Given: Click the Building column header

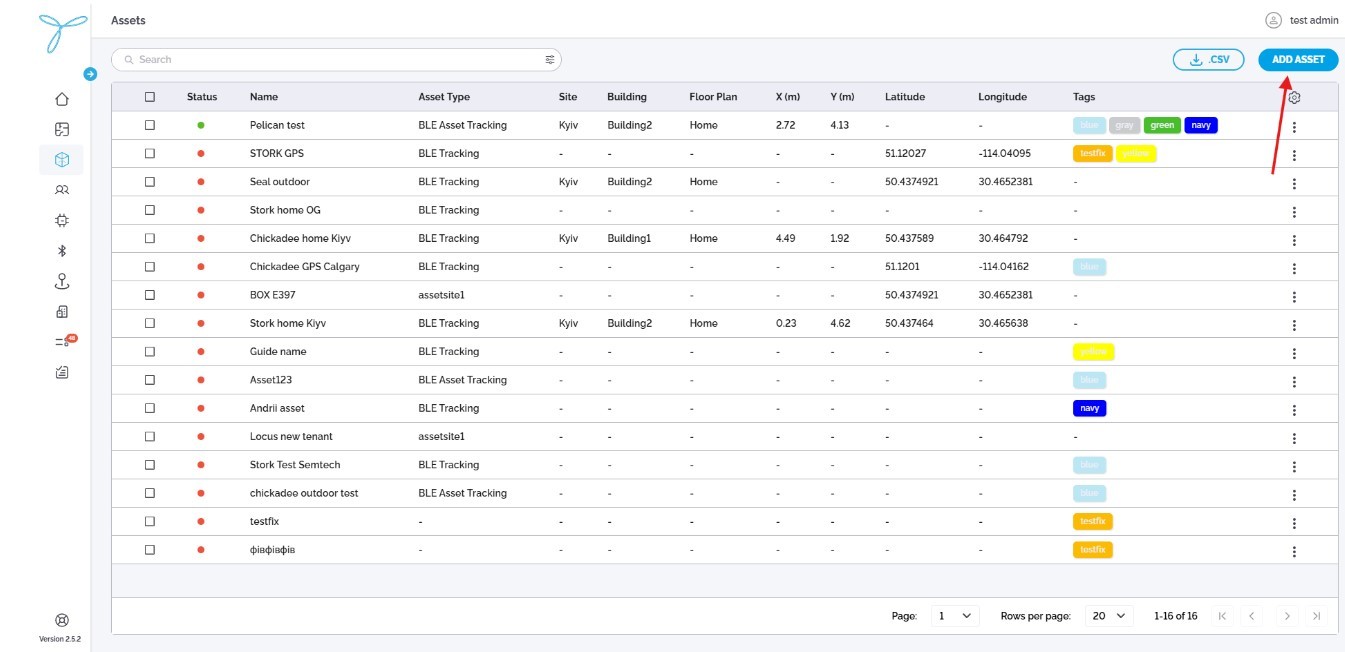Looking at the screenshot, I should coord(627,97).
